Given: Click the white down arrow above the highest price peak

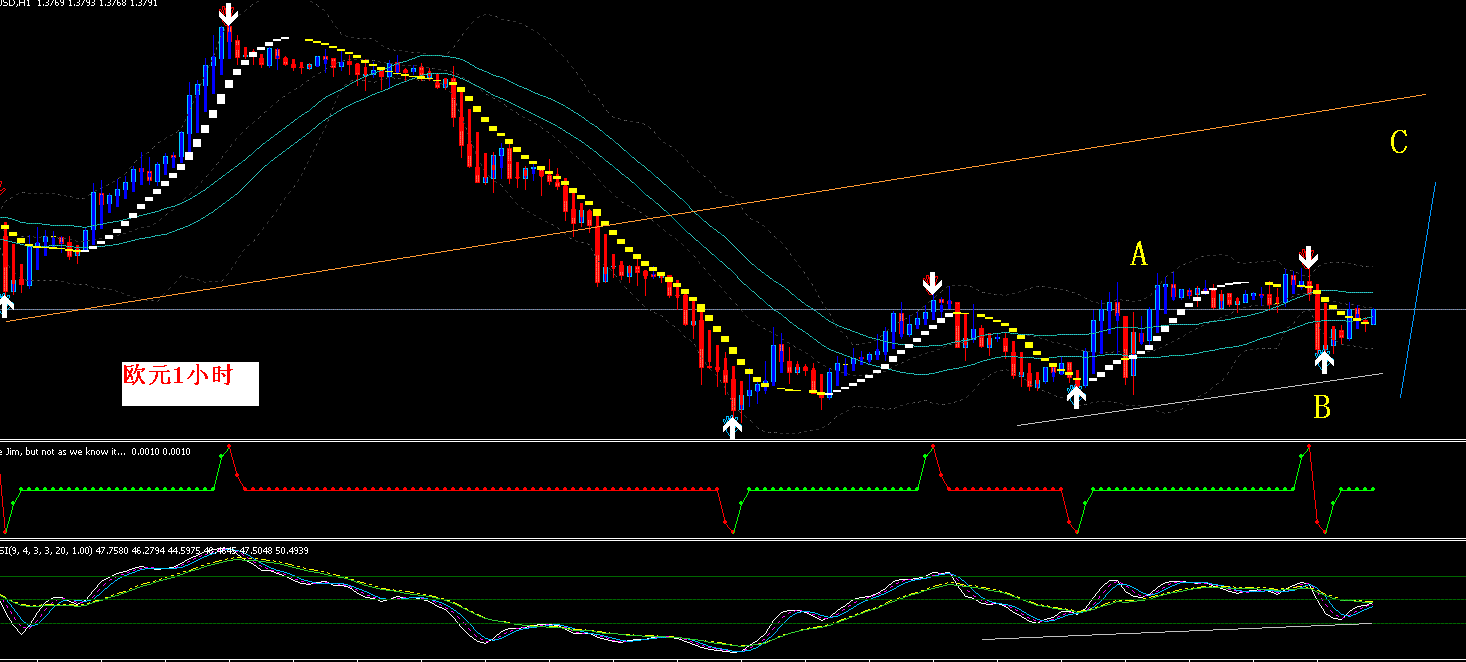Looking at the screenshot, I should click(229, 14).
